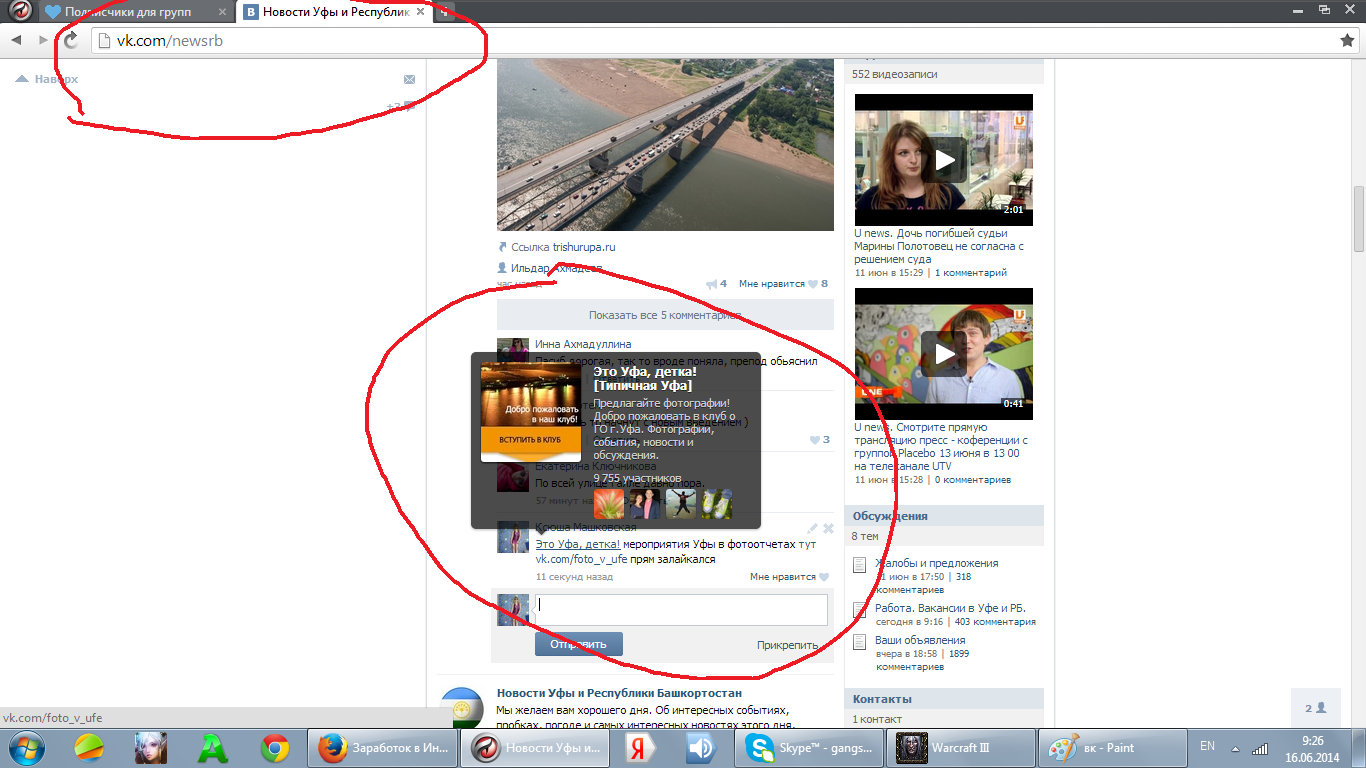Open the 552 видеозаписи link
This screenshot has width=1366, height=768.
point(895,74)
